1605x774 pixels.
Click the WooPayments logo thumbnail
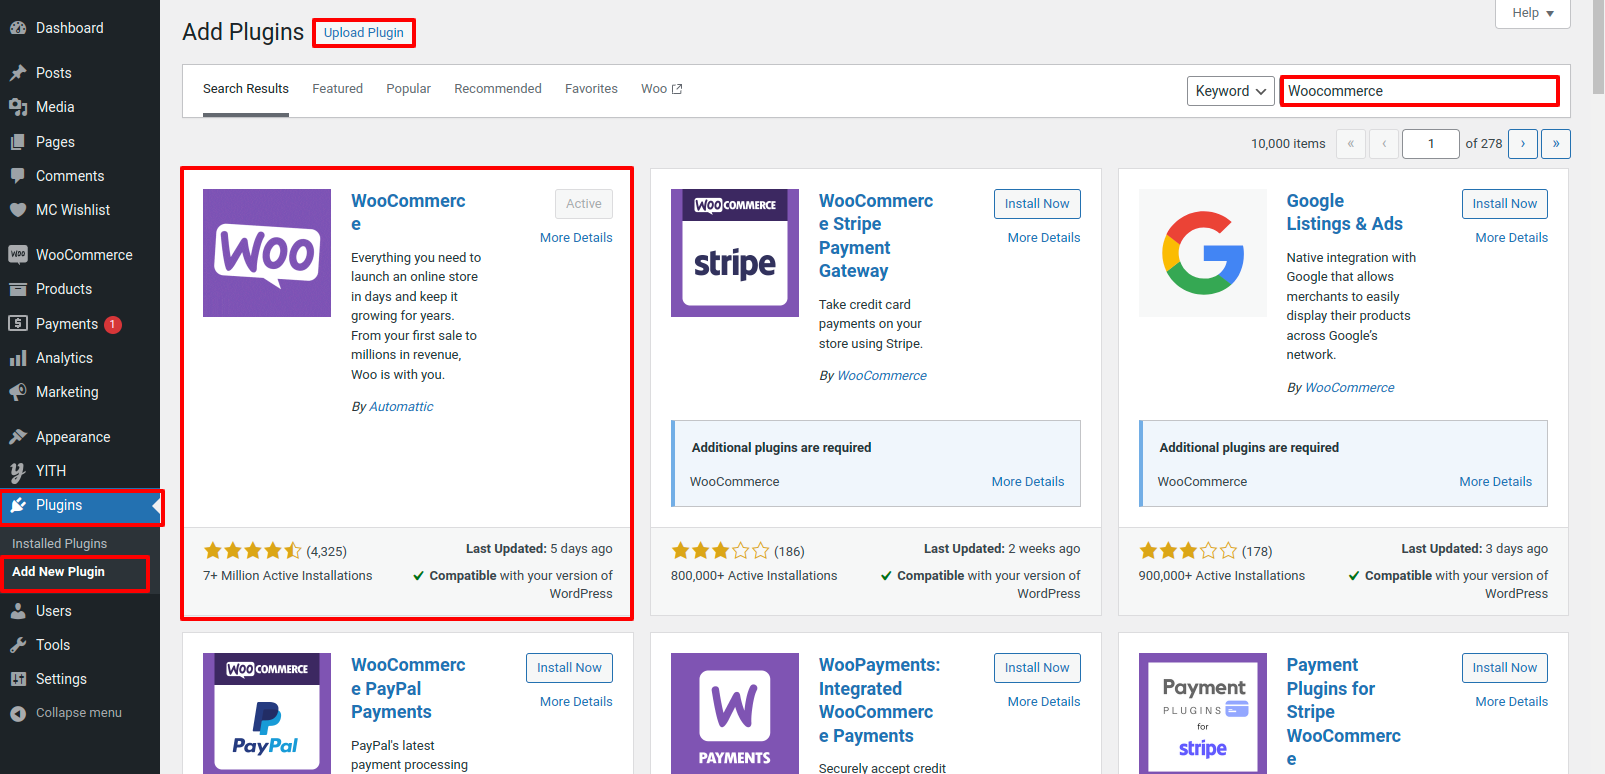pyautogui.click(x=735, y=713)
